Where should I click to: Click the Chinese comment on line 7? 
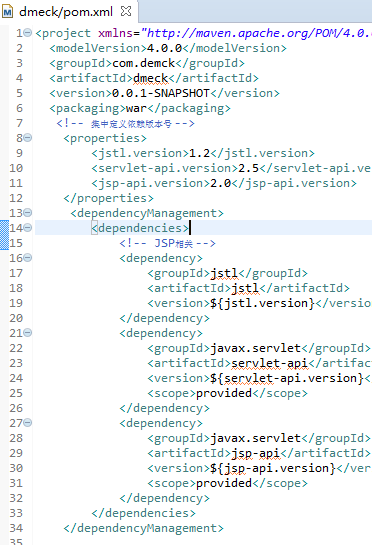tap(126, 123)
